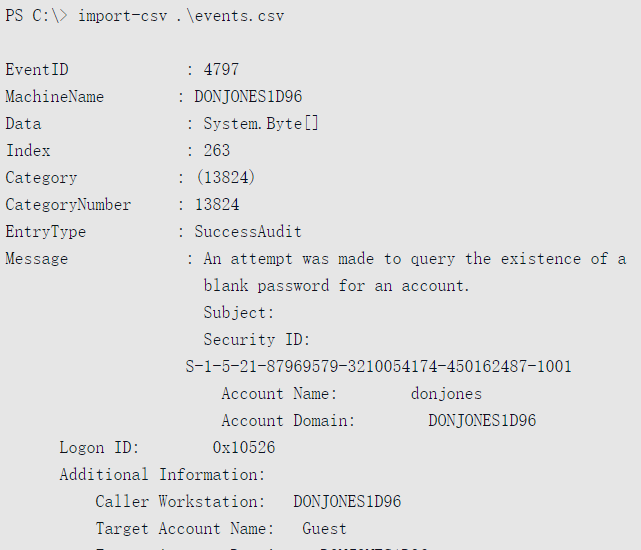
Task: Click the Logon ID value 0x10526
Action: 244,448
